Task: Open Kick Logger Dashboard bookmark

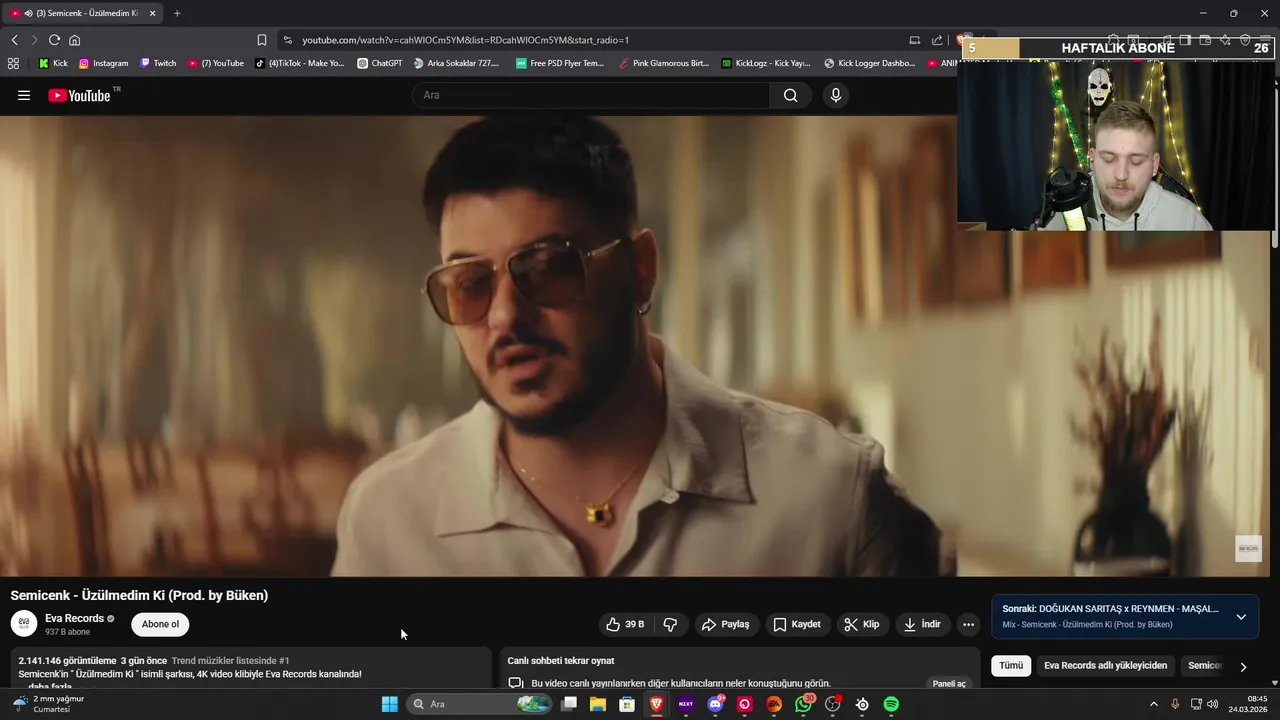Action: click(869, 63)
